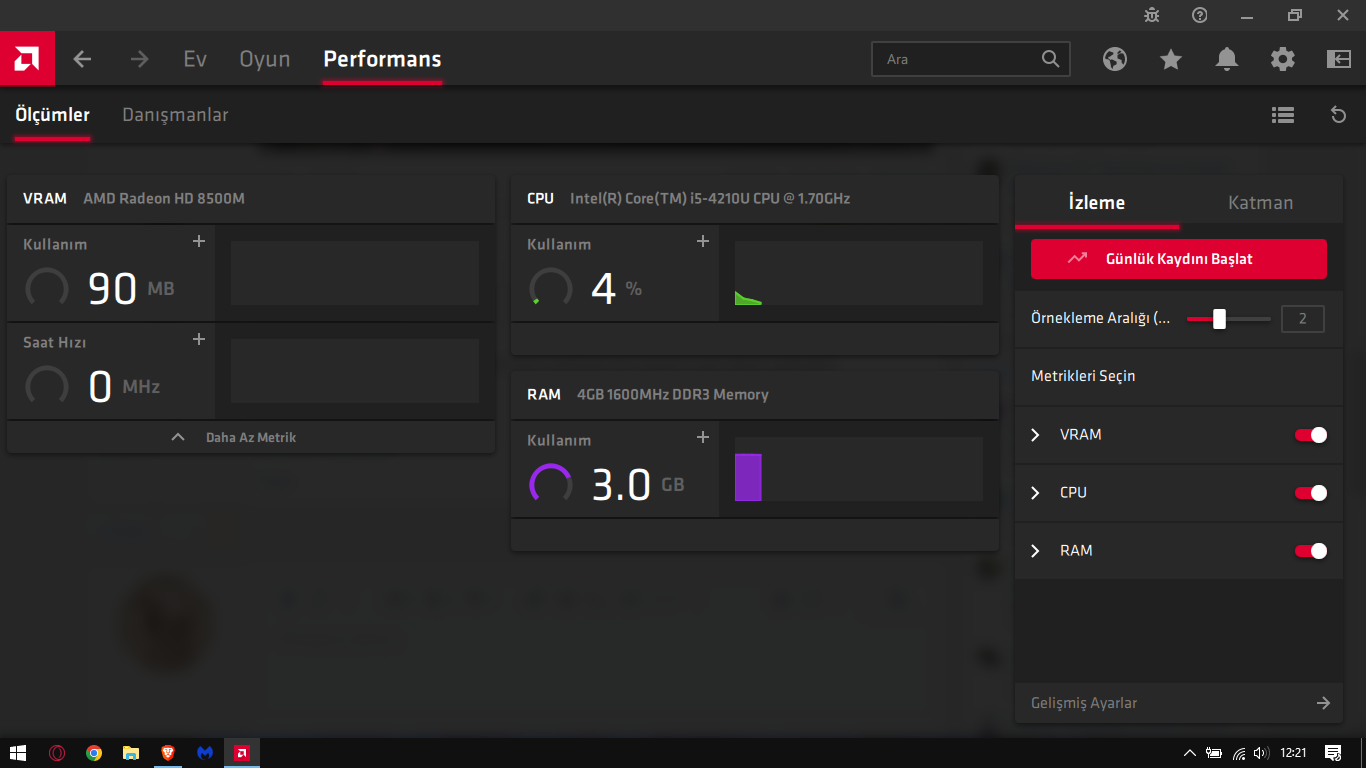Viewport: 1366px width, 768px height.
Task: Click the AMD logo icon
Action: (x=27, y=59)
